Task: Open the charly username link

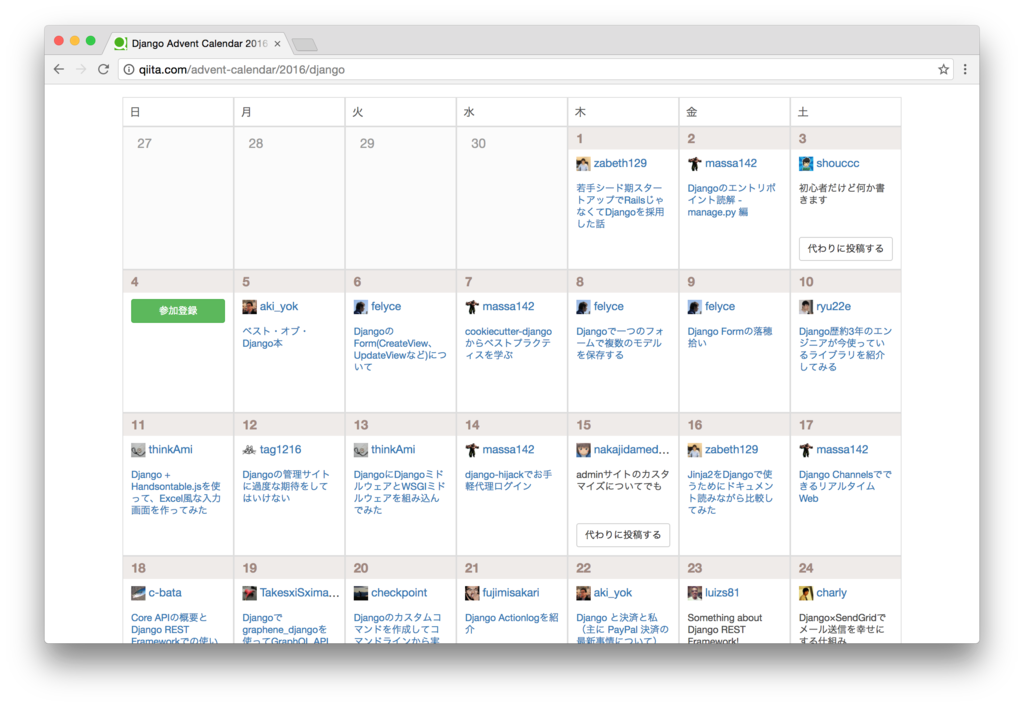Action: pos(831,593)
